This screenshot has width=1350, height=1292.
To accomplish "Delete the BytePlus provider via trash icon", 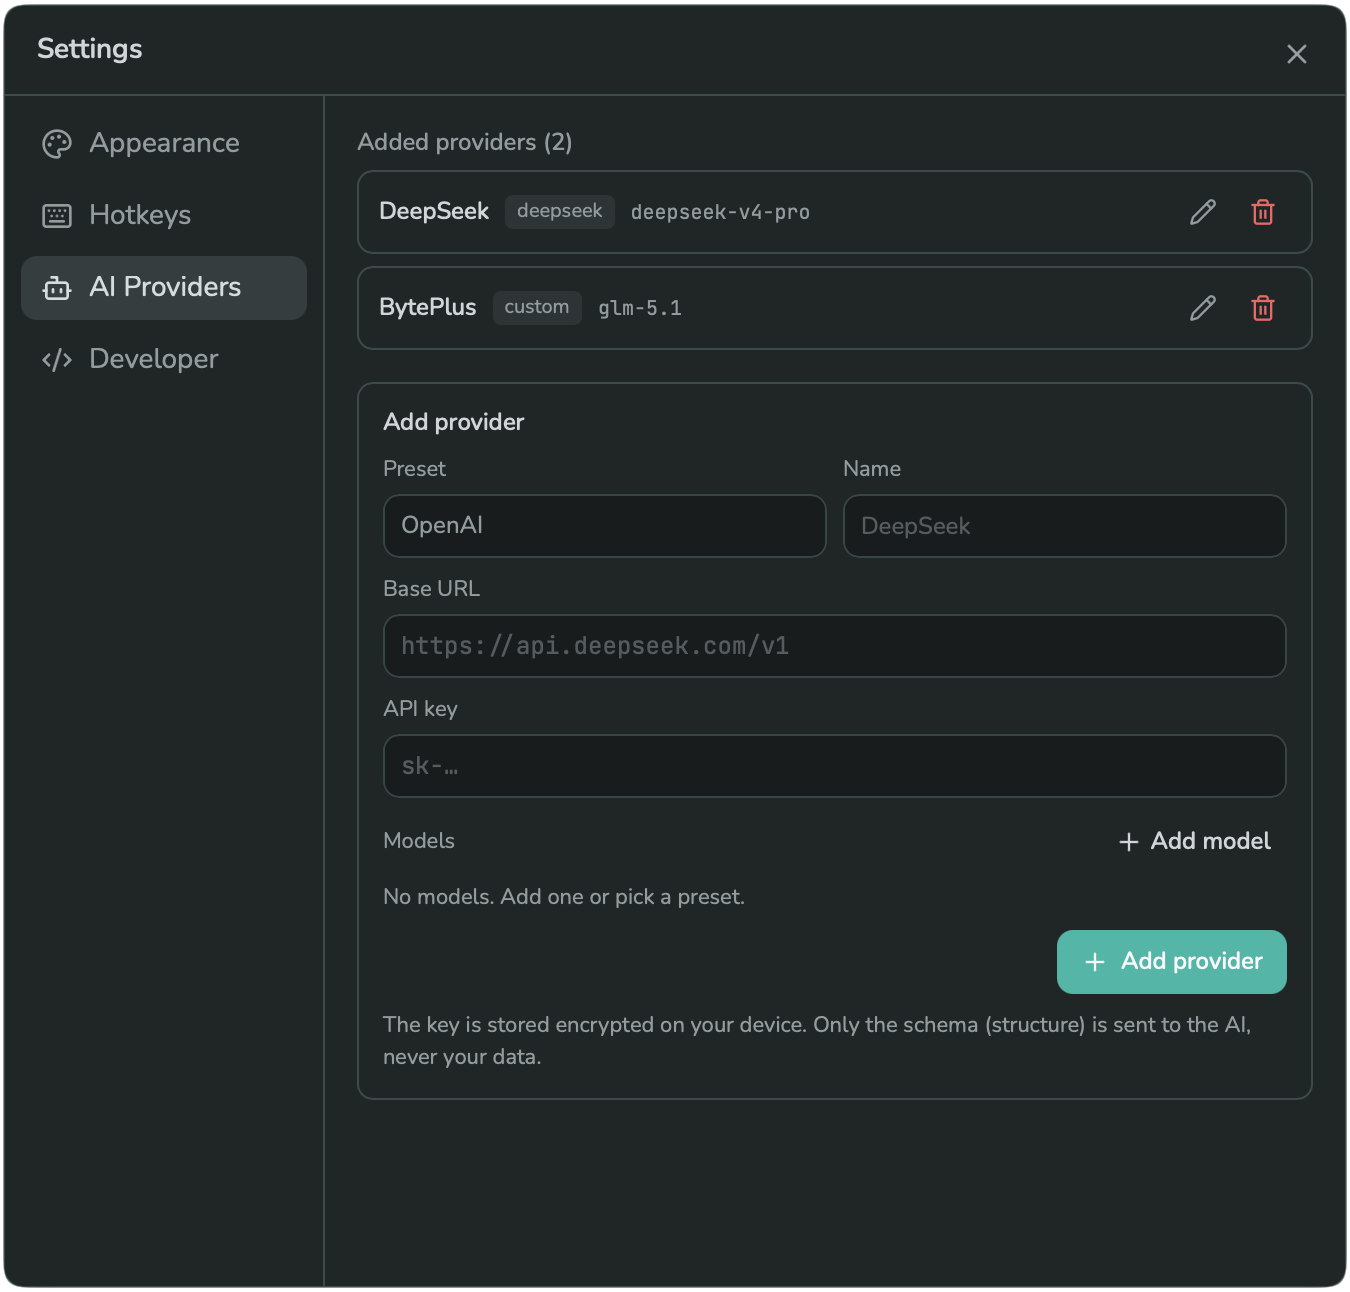I will pos(1263,308).
